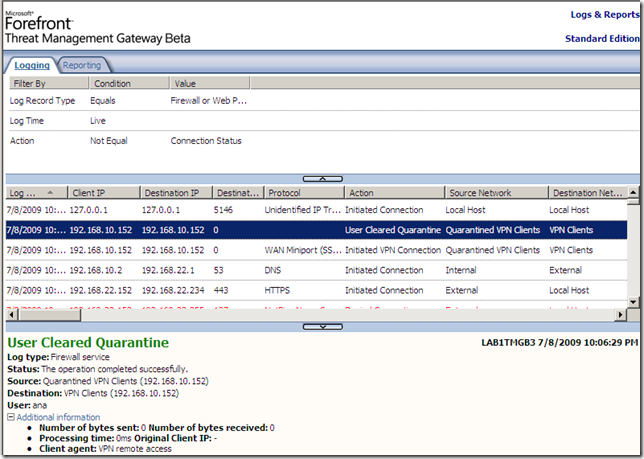Open the Reporting tab
644x459 pixels.
point(81,65)
